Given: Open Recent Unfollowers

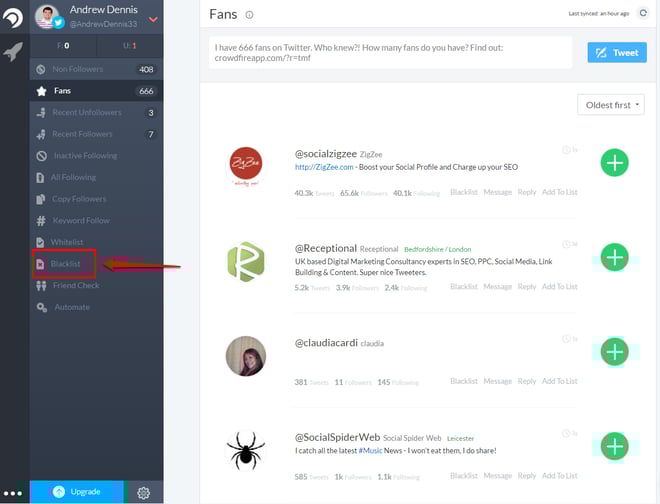Looking at the screenshot, I should tap(96, 112).
